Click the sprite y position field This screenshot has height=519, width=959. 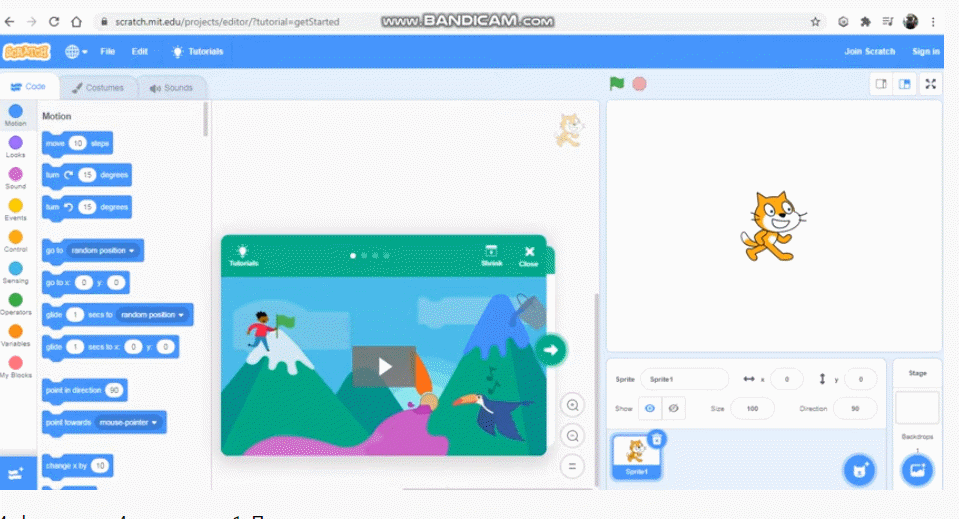[x=860, y=380]
